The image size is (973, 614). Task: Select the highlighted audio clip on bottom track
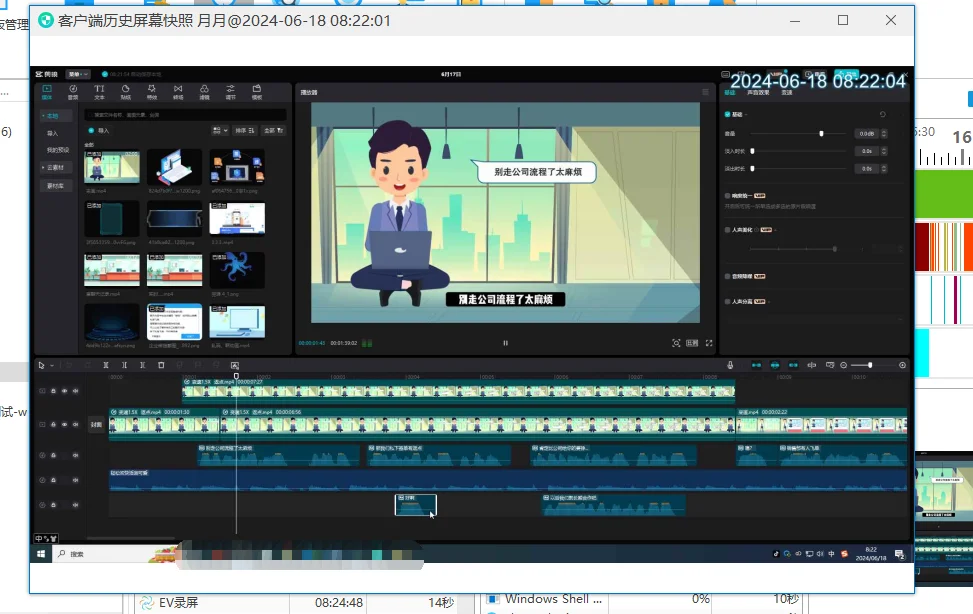pyautogui.click(x=416, y=505)
